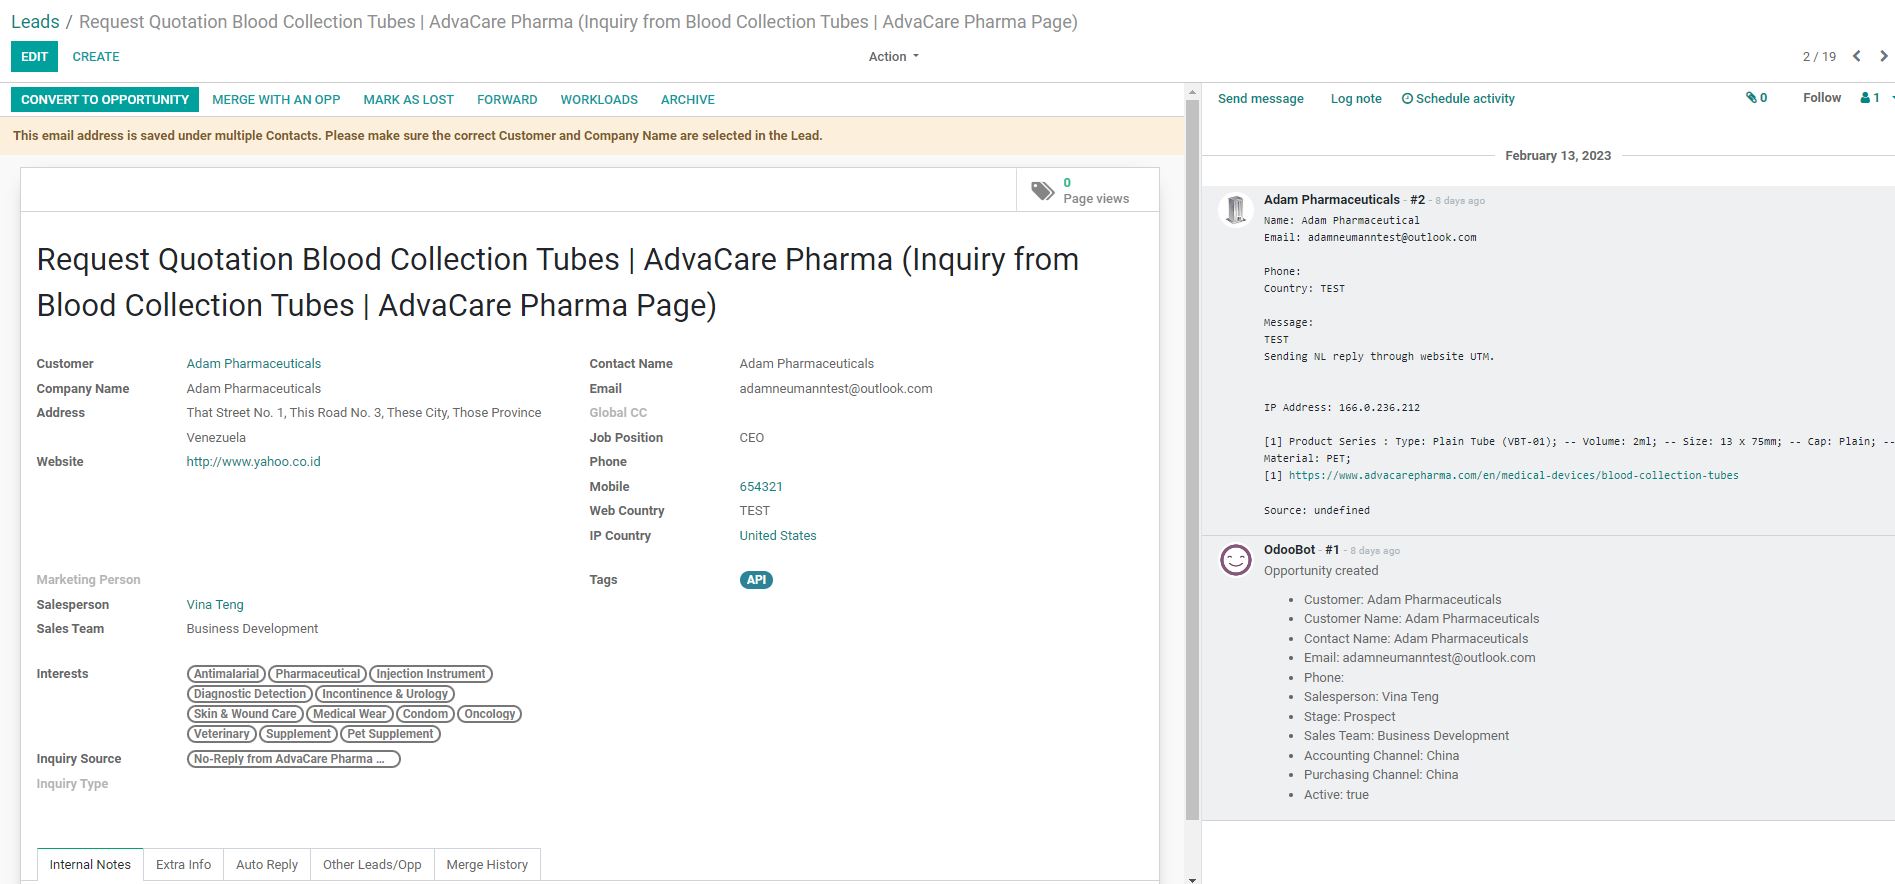Switch to the Extra Info tab
This screenshot has width=1895, height=884.
[183, 865]
